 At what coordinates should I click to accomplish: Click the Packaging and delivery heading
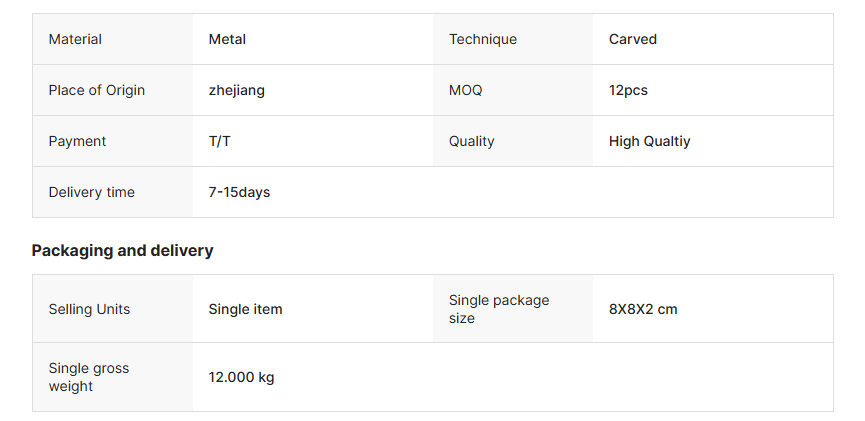(x=123, y=250)
